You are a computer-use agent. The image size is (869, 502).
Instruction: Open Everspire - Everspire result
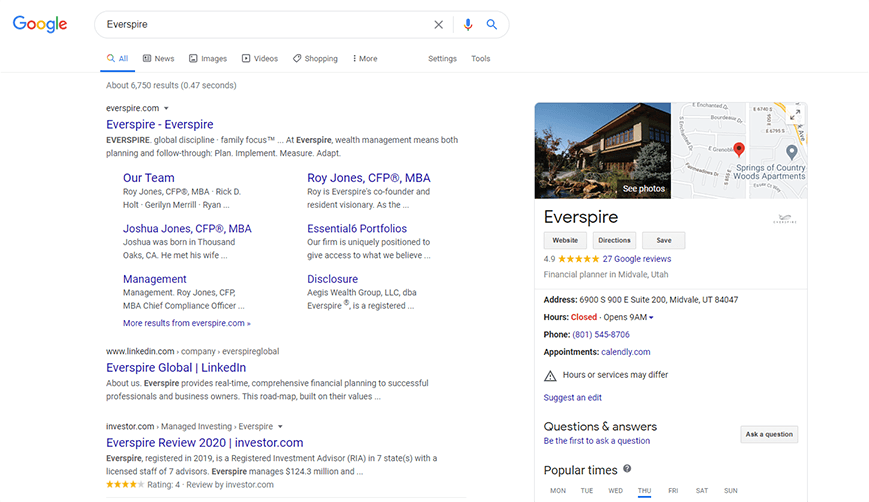(160, 125)
